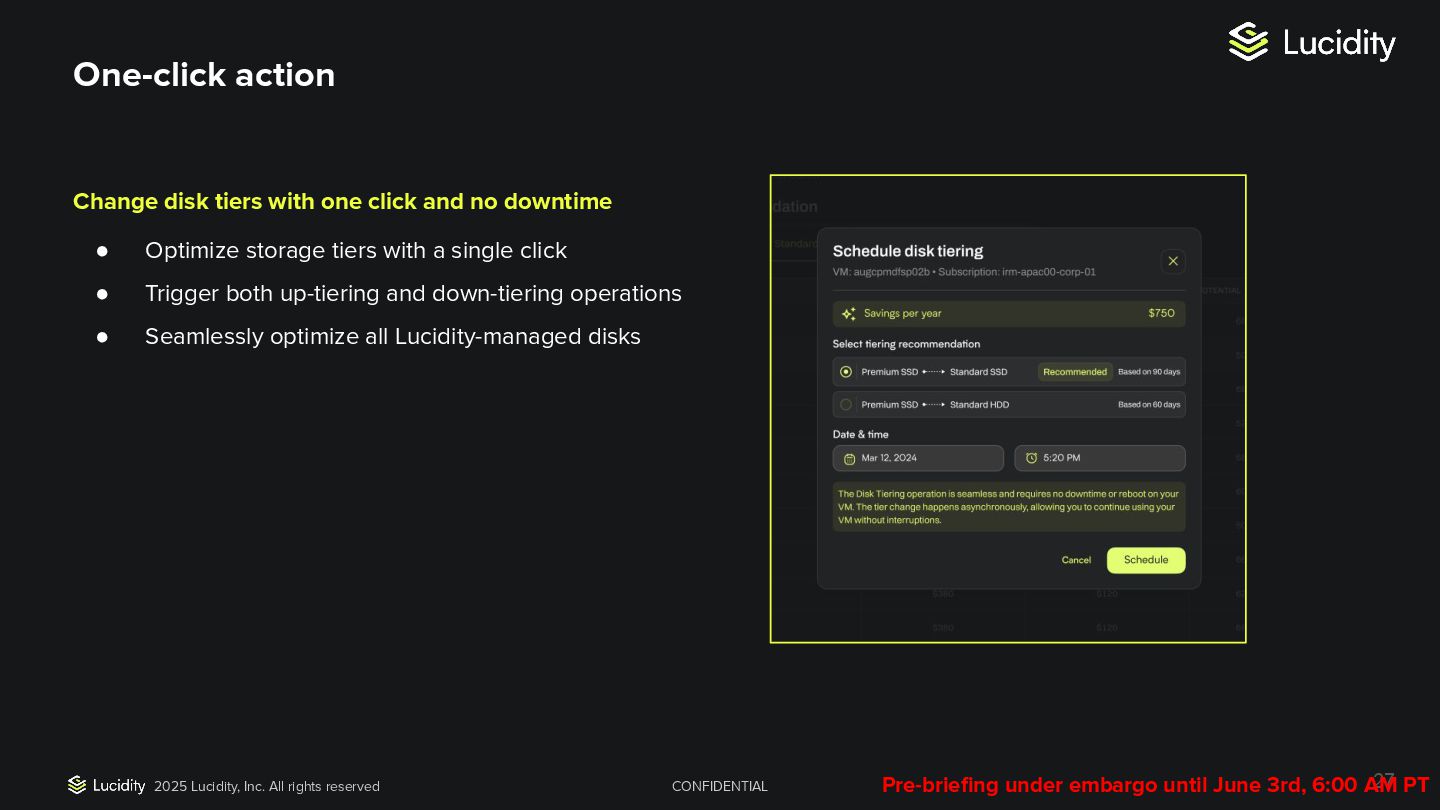The image size is (1440, 810).
Task: Click the "Schedule disk tiering" dialog title
Action: [908, 251]
